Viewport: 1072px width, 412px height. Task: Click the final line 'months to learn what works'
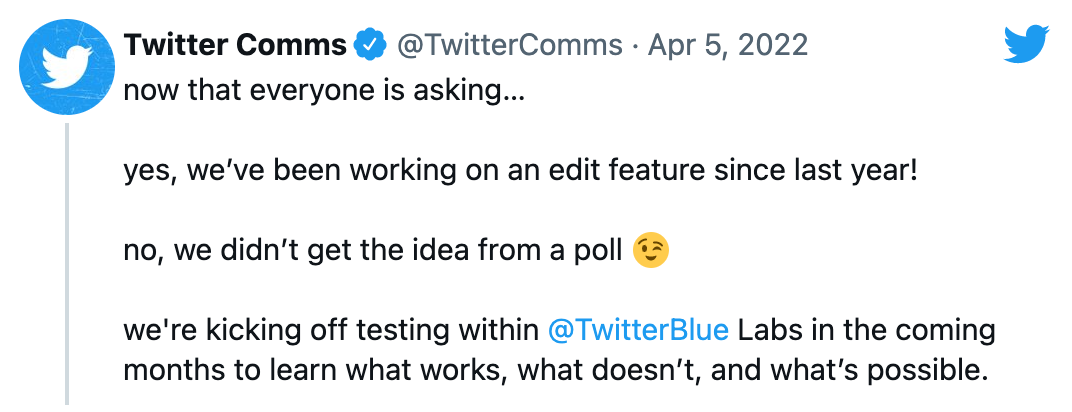click(x=557, y=371)
